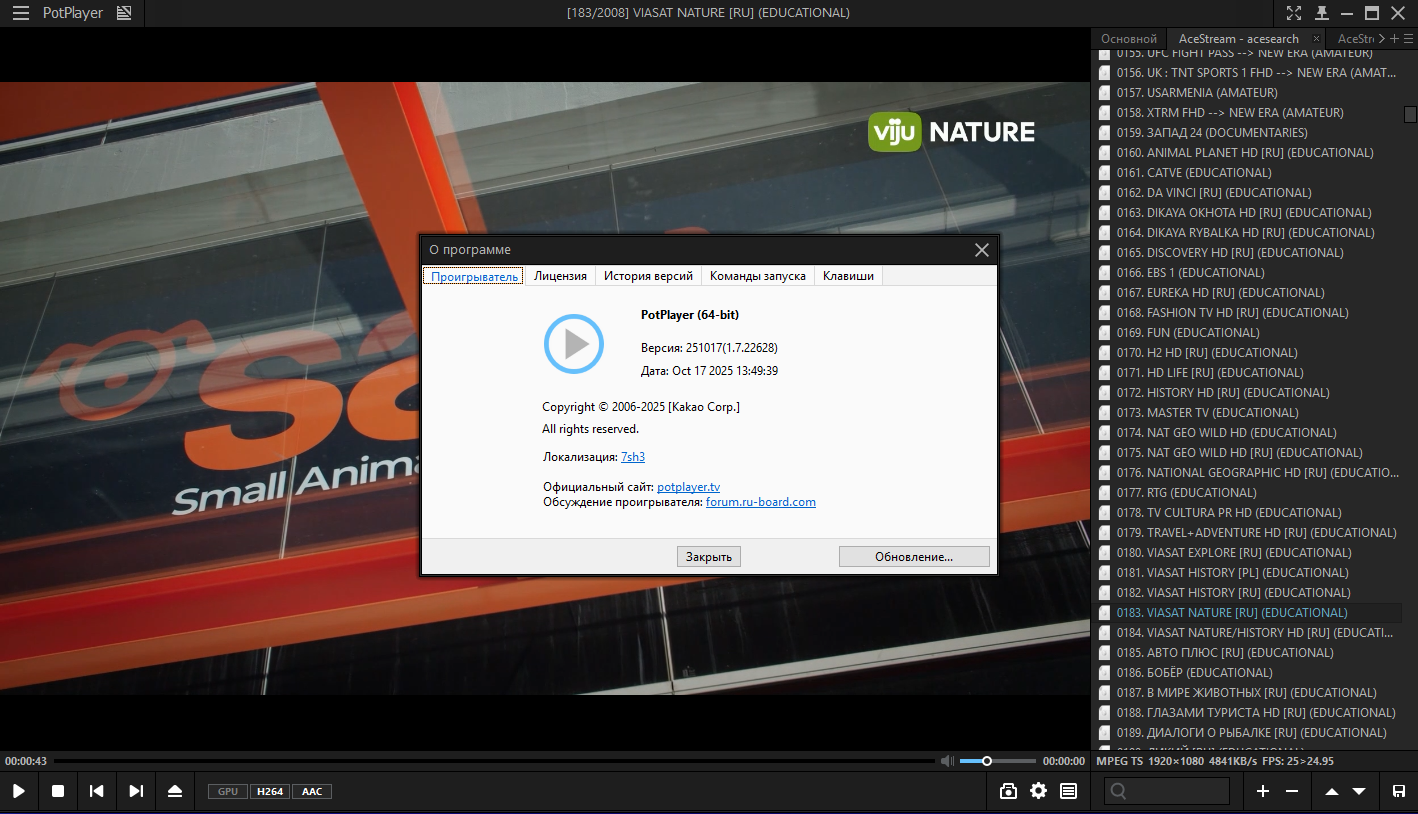Move the playlist item up
Screen dimensions: 1418x814
[x=1332, y=791]
